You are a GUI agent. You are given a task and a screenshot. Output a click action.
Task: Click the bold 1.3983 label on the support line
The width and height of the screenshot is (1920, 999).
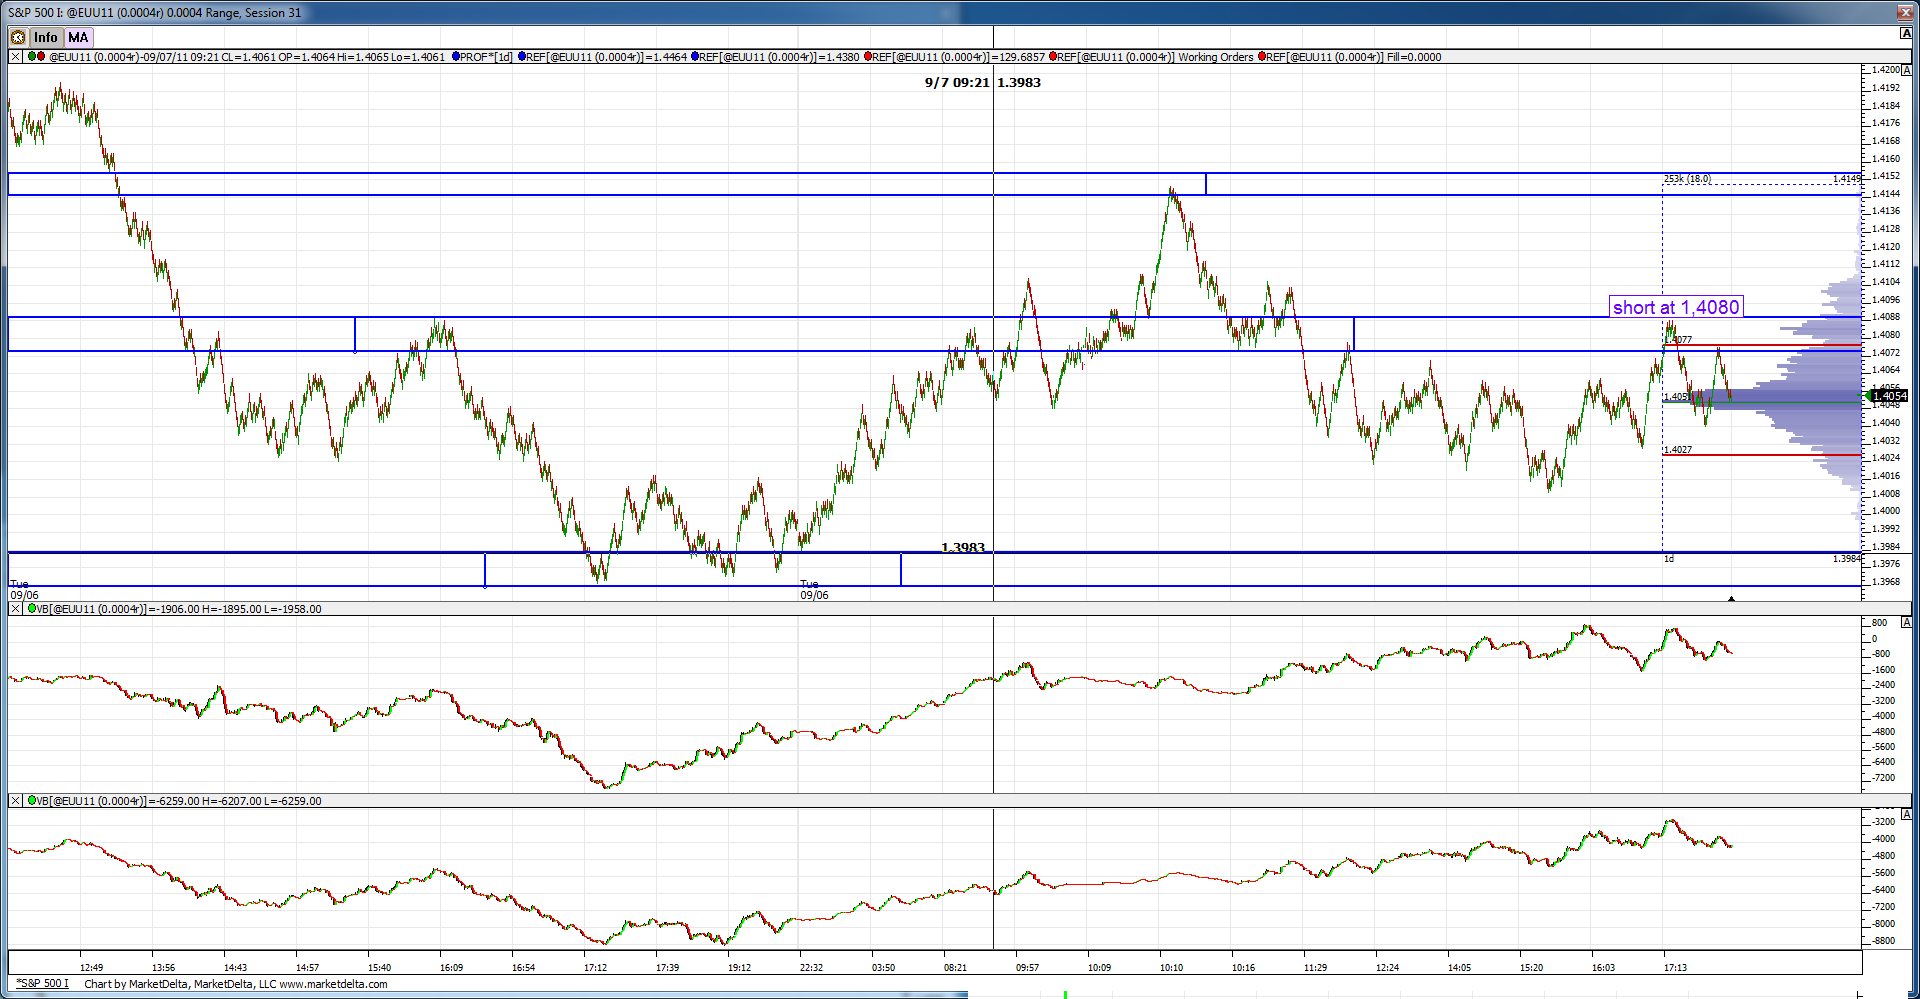[x=963, y=547]
